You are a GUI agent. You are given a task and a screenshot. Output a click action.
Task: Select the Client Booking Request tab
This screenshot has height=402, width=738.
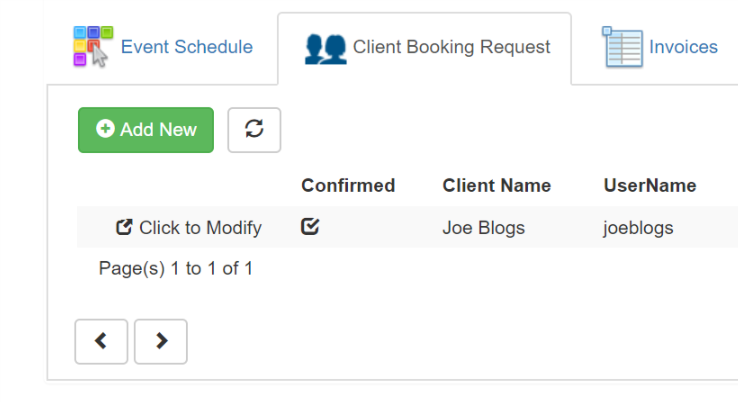point(425,48)
